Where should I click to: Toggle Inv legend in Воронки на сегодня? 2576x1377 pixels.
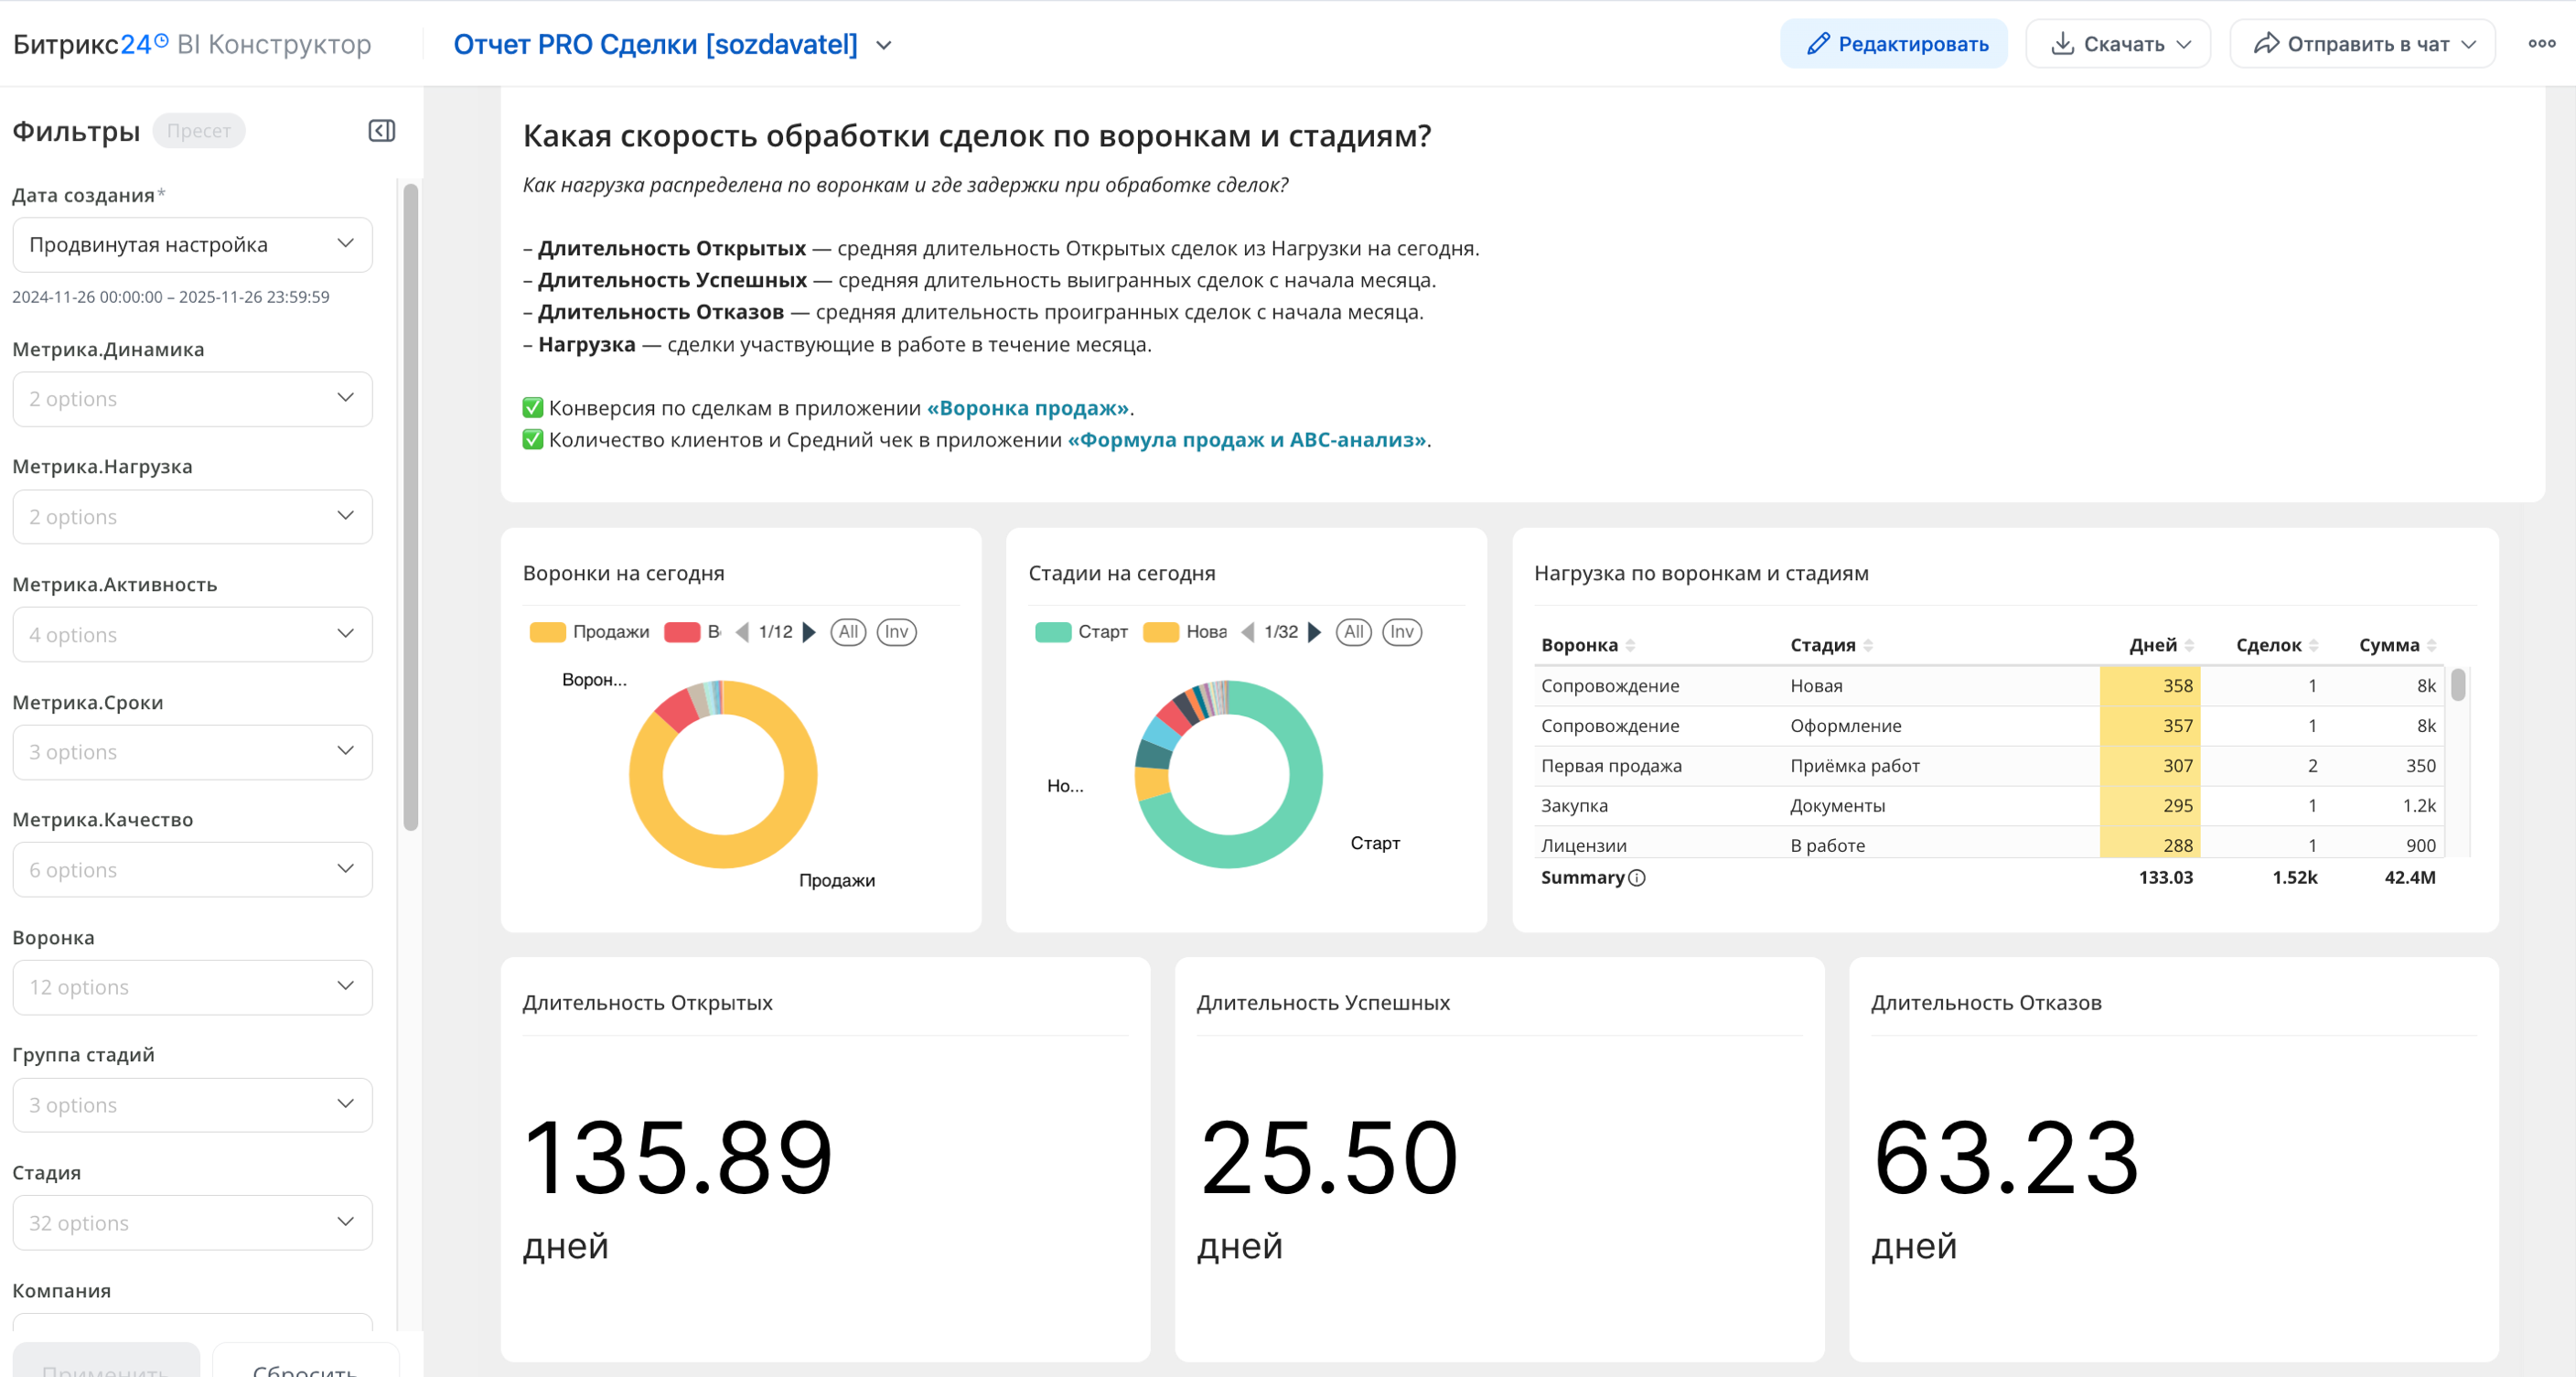[x=896, y=632]
